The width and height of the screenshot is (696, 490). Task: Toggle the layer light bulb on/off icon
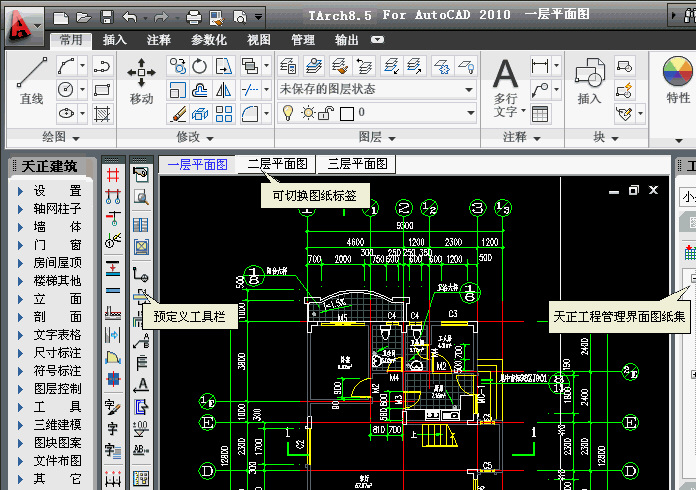pyautogui.click(x=287, y=113)
